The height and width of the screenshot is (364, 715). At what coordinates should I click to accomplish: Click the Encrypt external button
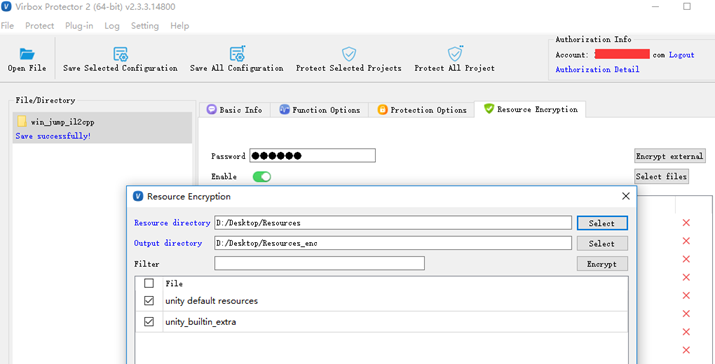670,156
